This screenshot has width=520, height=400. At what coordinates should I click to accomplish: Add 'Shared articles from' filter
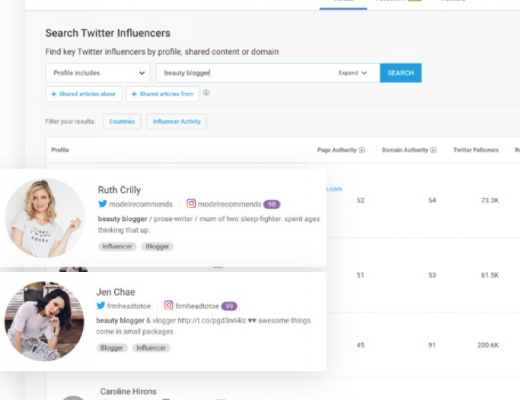tap(163, 94)
